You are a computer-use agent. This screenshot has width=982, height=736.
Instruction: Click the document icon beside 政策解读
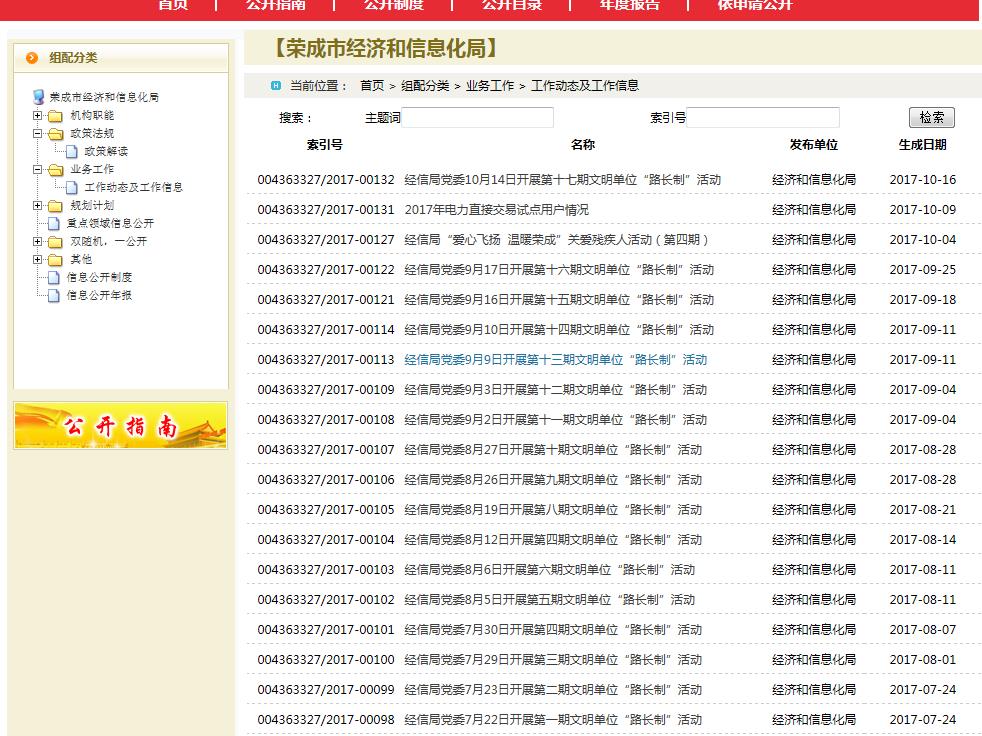point(72,152)
